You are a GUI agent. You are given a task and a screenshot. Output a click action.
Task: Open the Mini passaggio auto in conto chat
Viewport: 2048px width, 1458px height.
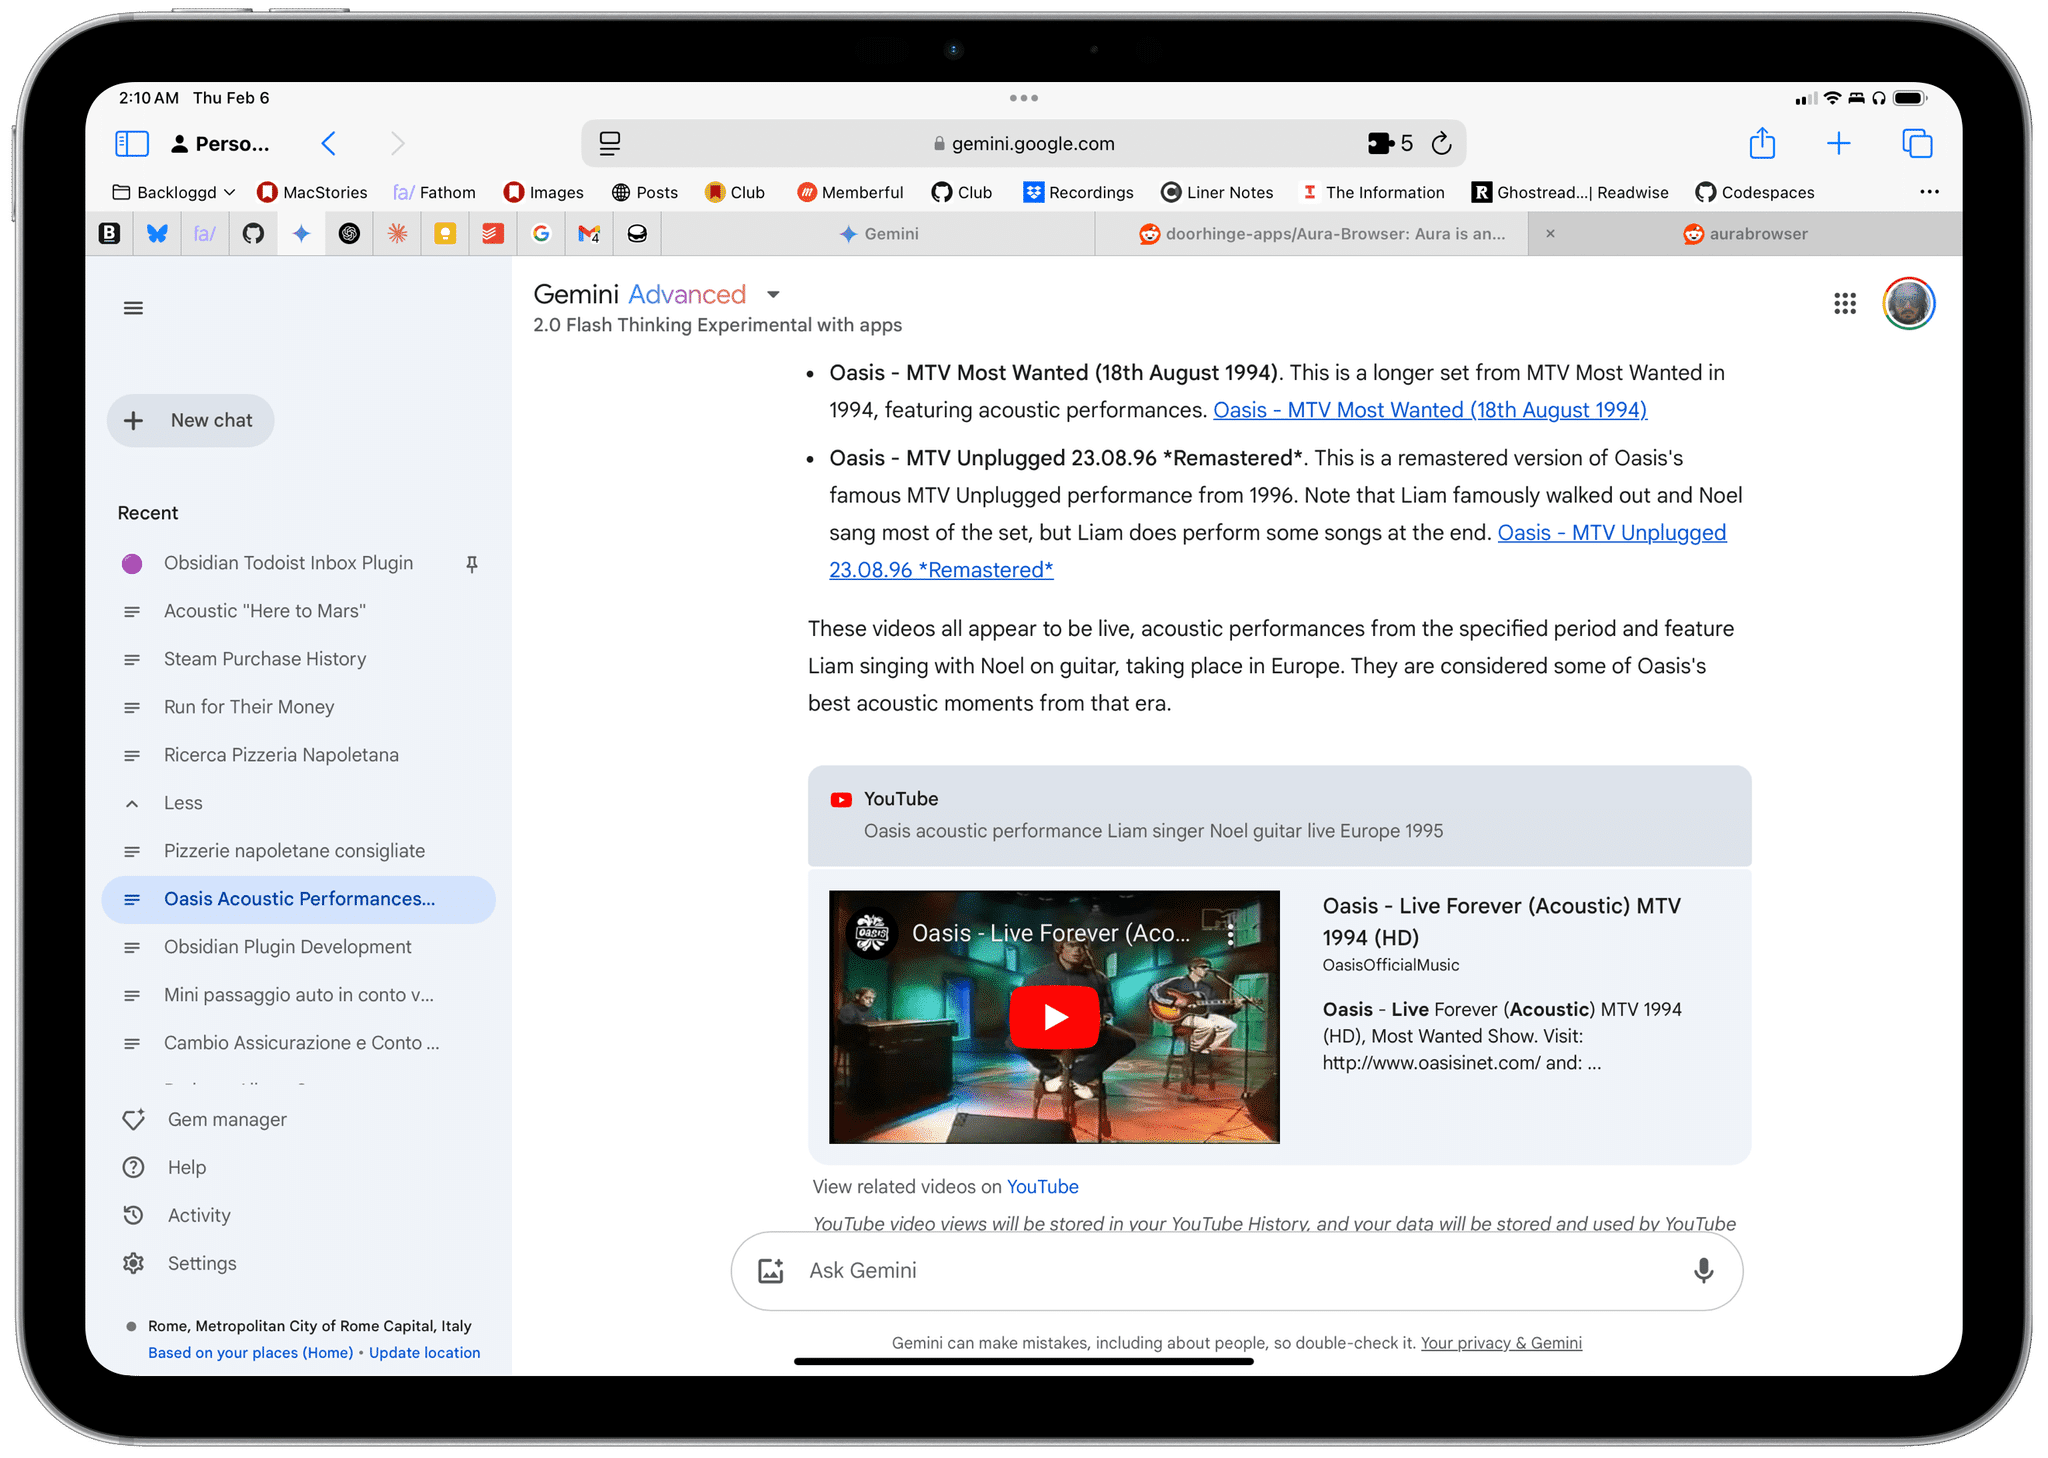coord(298,995)
